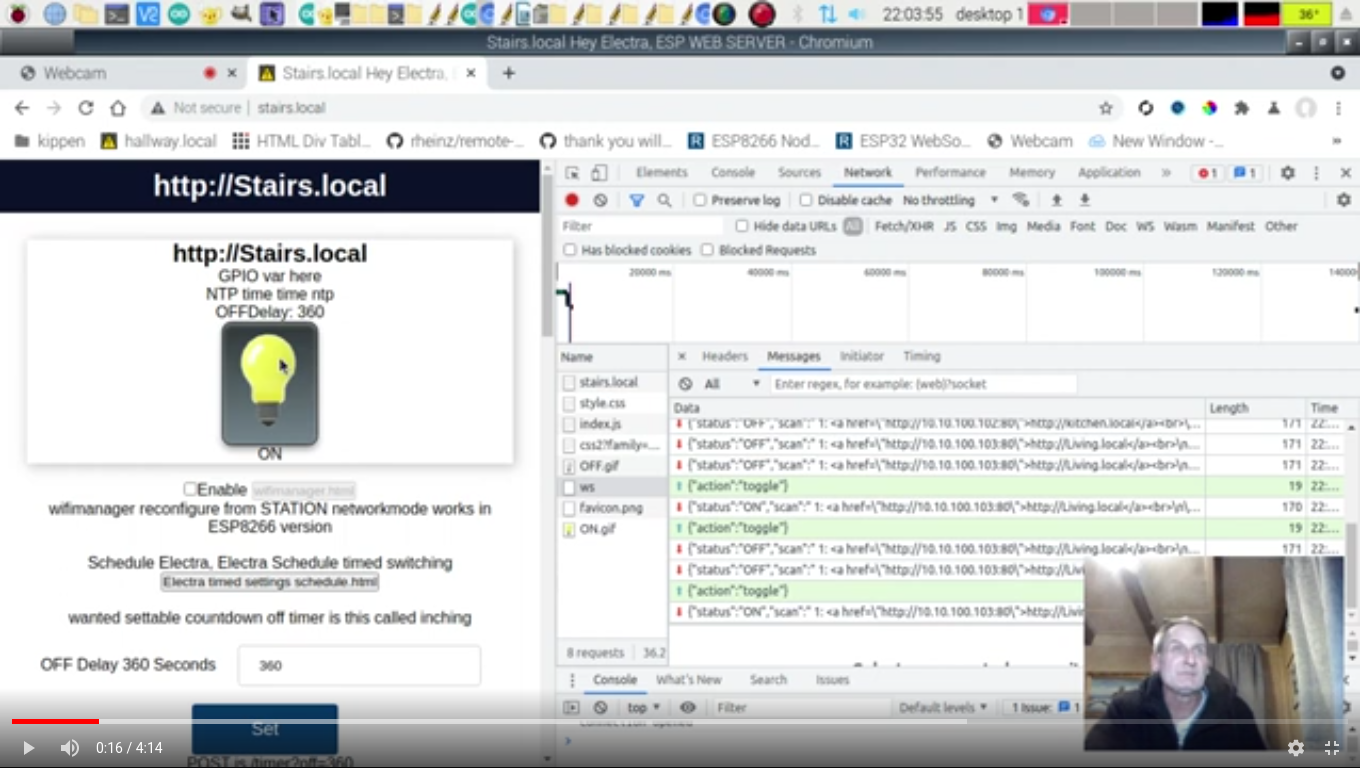
Task: Toggle the device toolbar icon in DevTools
Action: 597,172
